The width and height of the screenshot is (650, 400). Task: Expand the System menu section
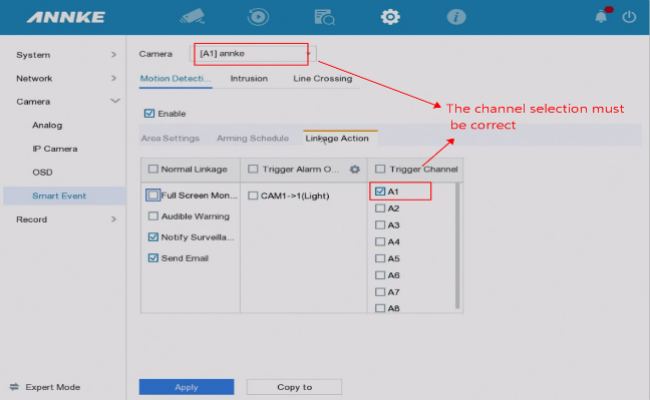[x=66, y=54]
